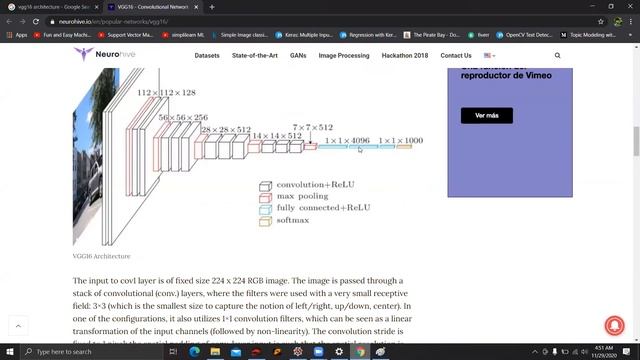The height and width of the screenshot is (360, 640).
Task: Open the Topic Modeling bookmark
Action: (x=588, y=35)
